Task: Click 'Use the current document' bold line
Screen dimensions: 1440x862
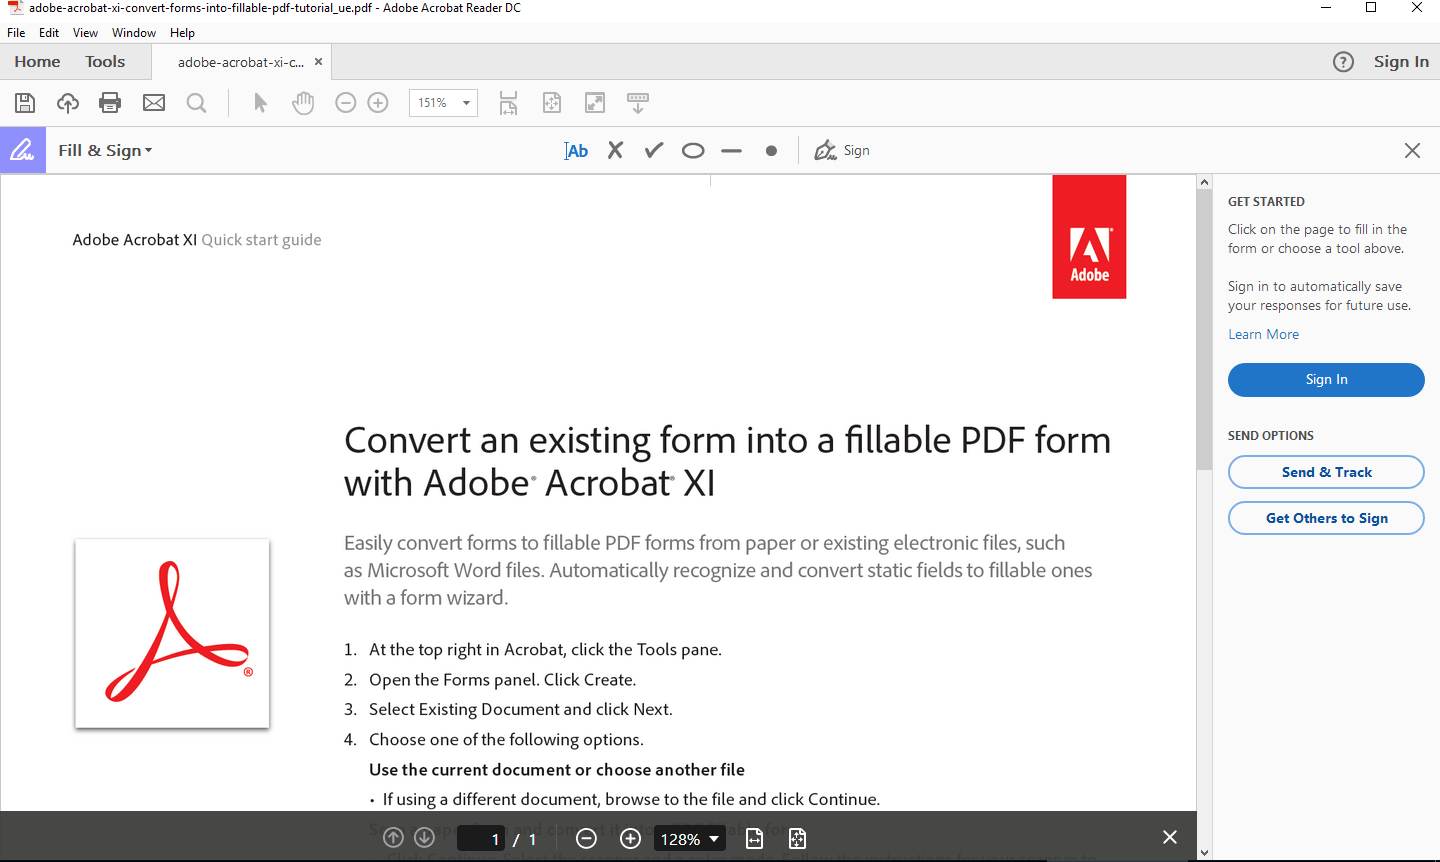Action: 557,769
